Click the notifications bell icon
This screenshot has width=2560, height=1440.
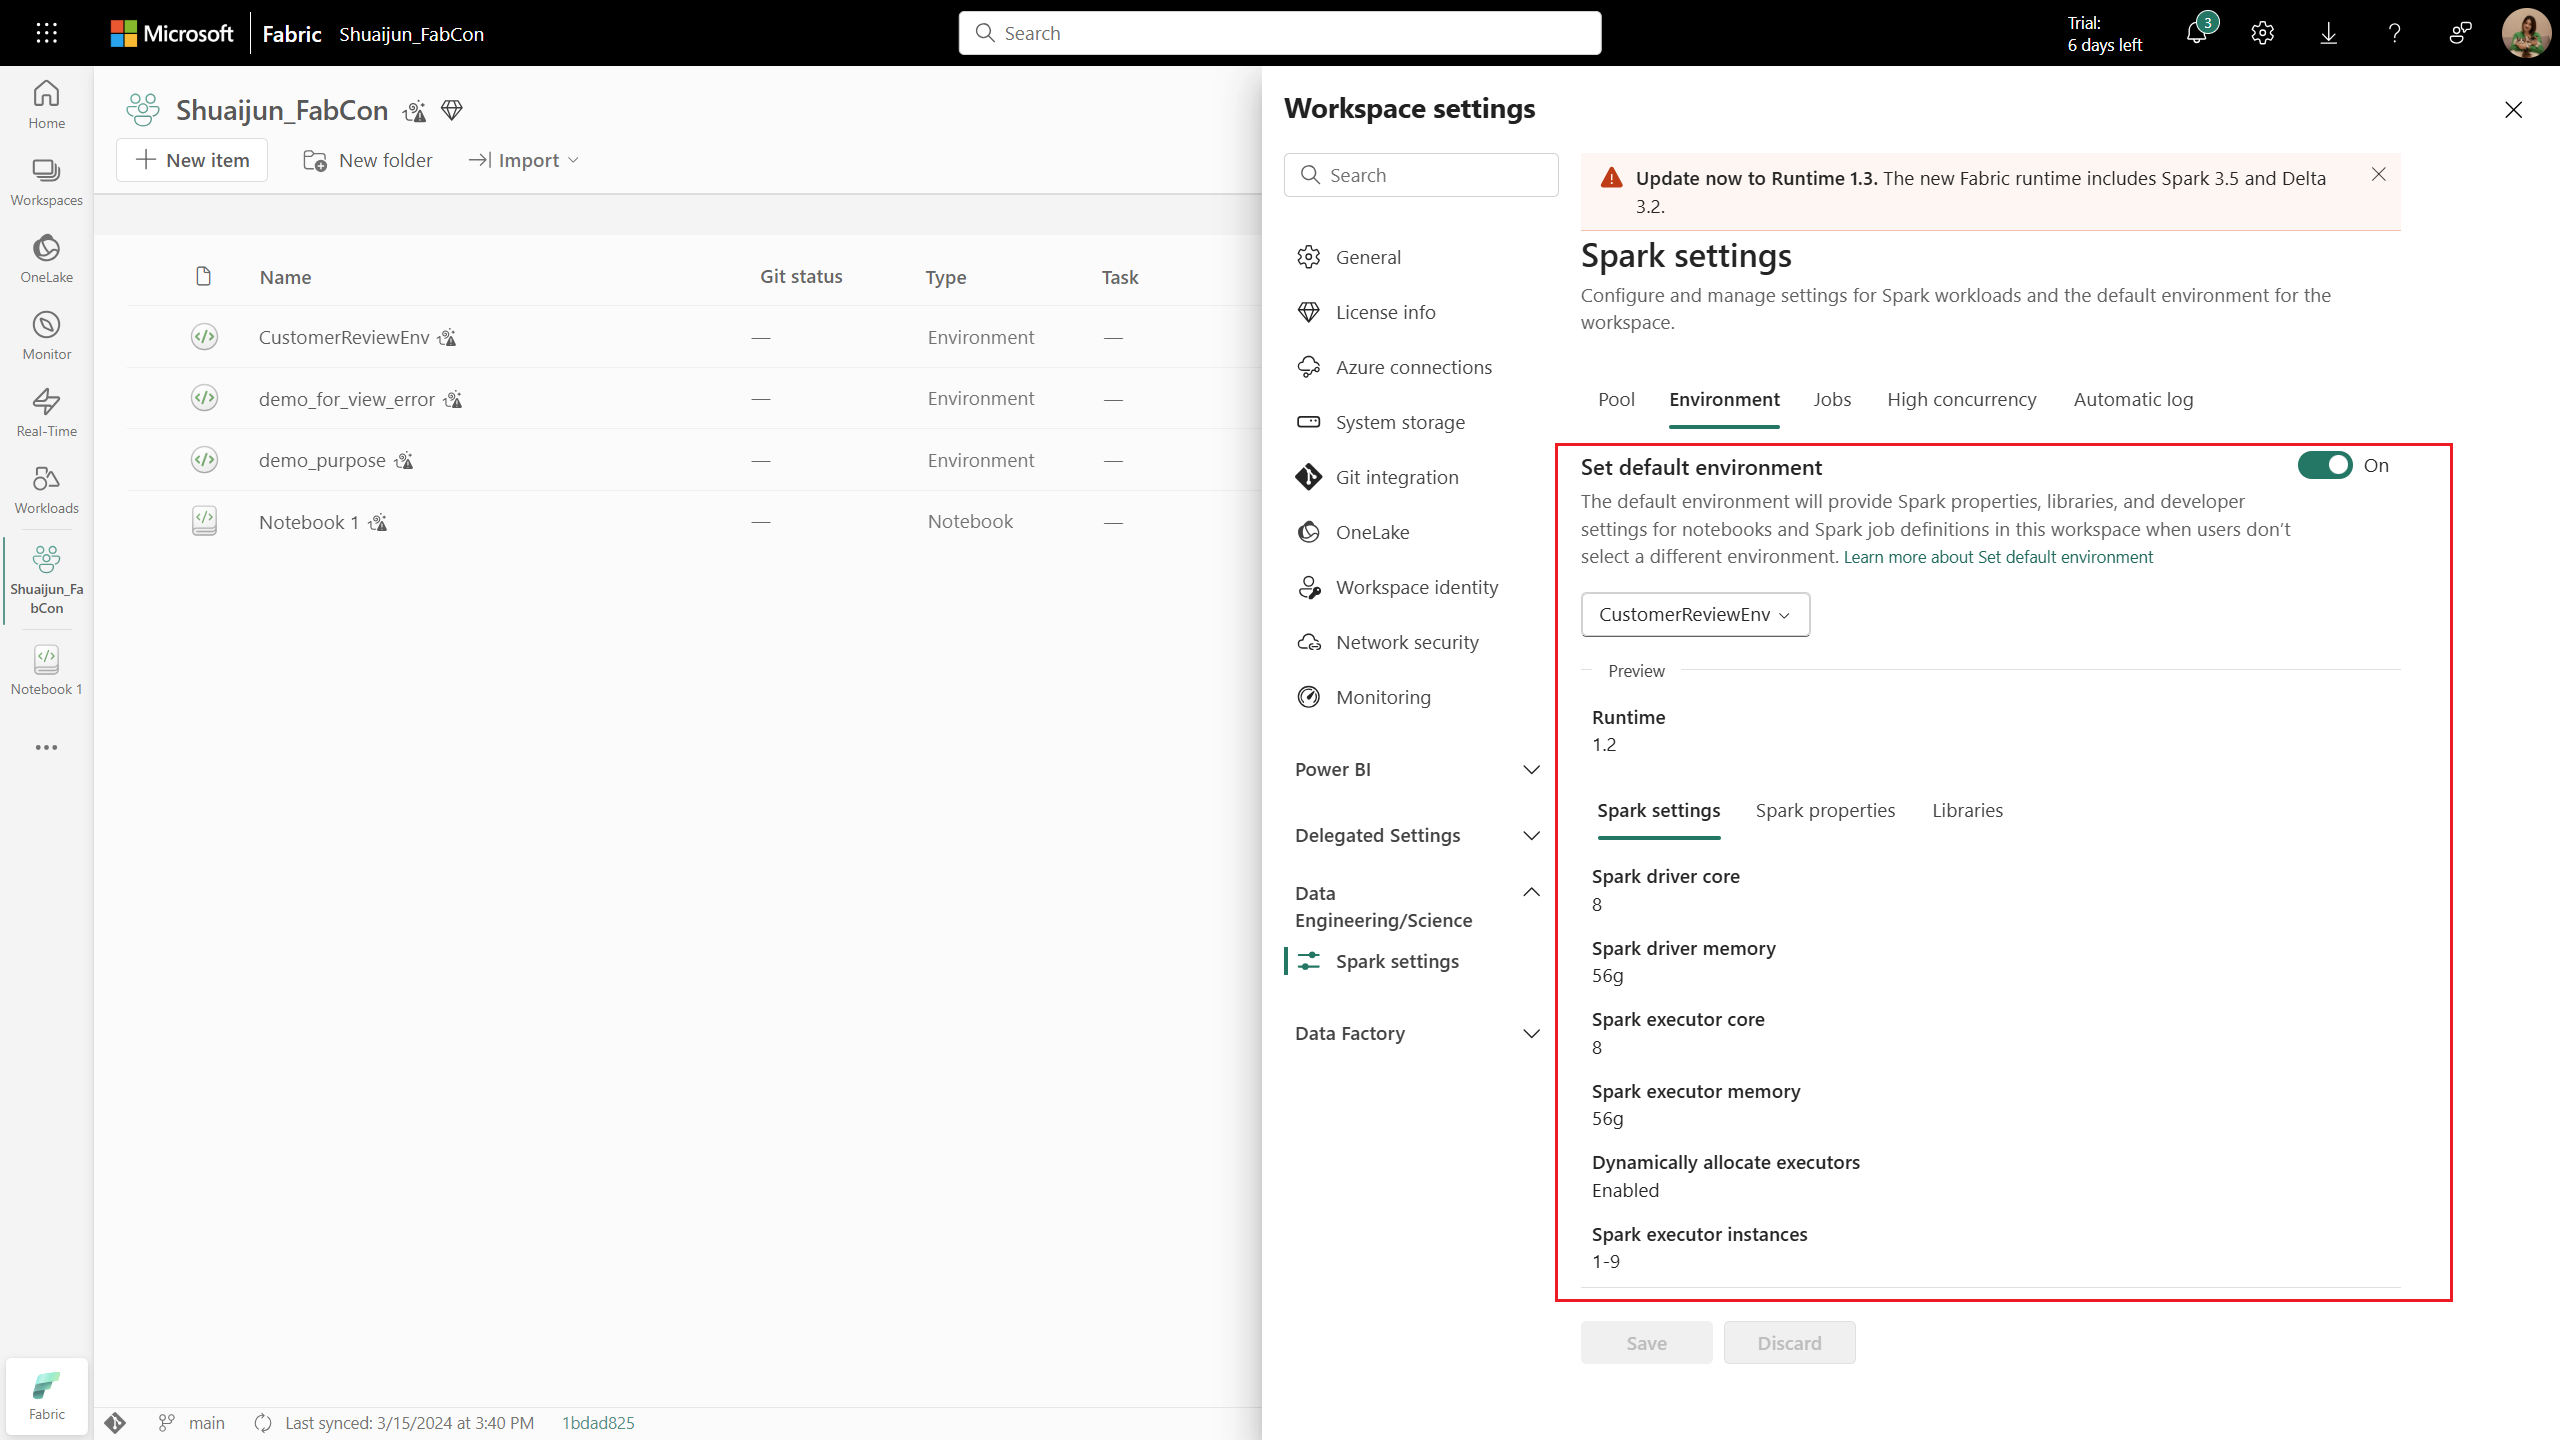pos(2196,33)
